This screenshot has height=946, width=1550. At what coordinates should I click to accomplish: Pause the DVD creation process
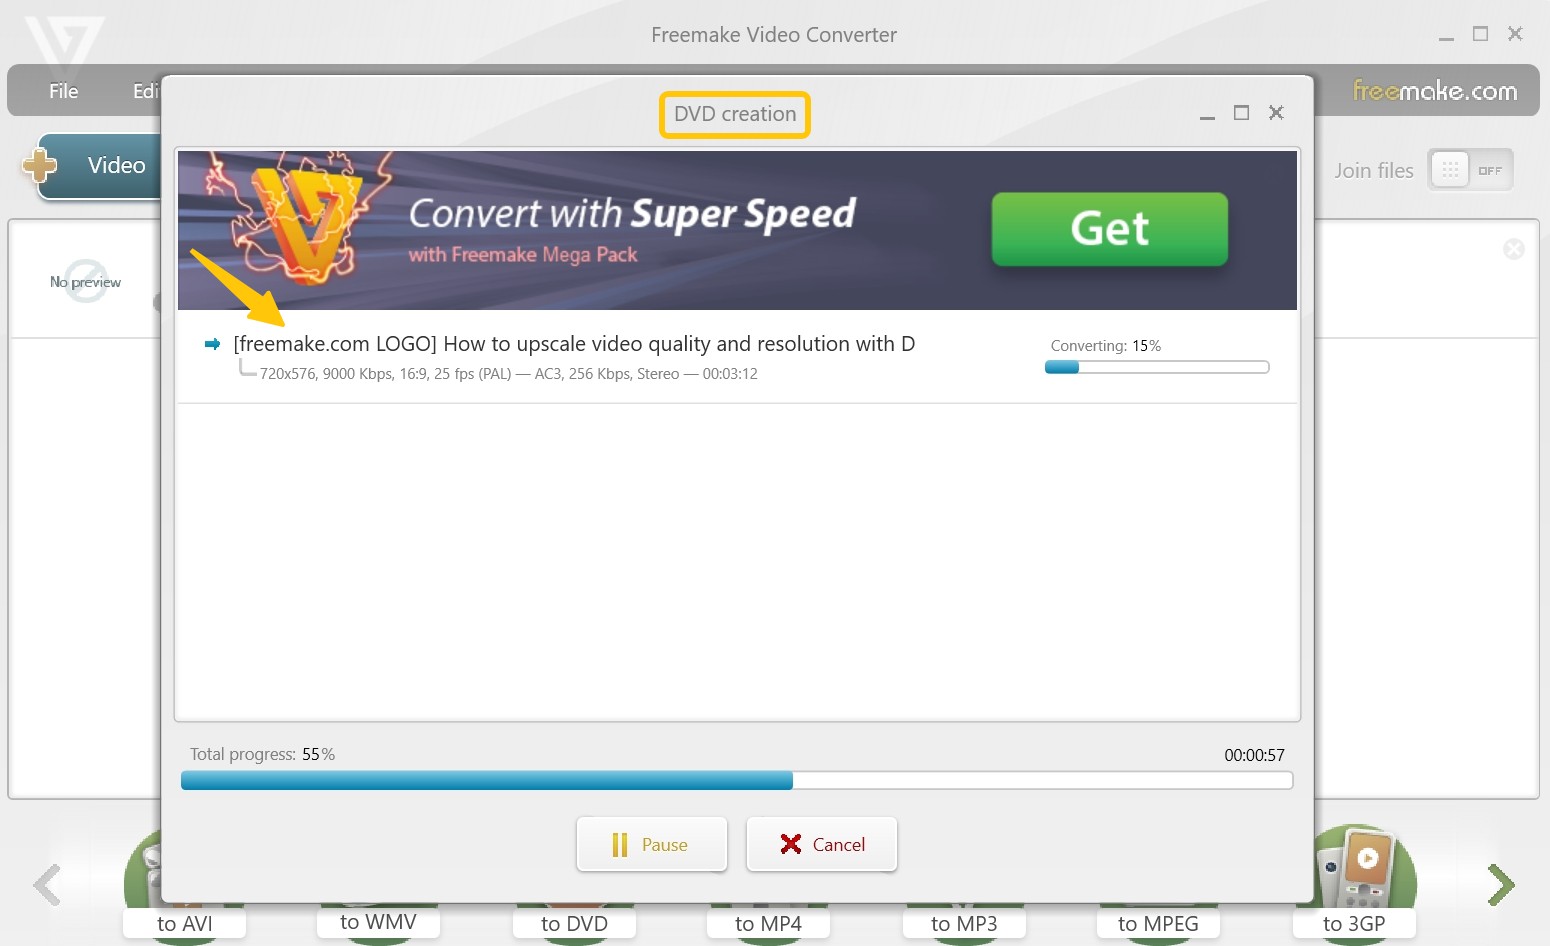coord(651,844)
